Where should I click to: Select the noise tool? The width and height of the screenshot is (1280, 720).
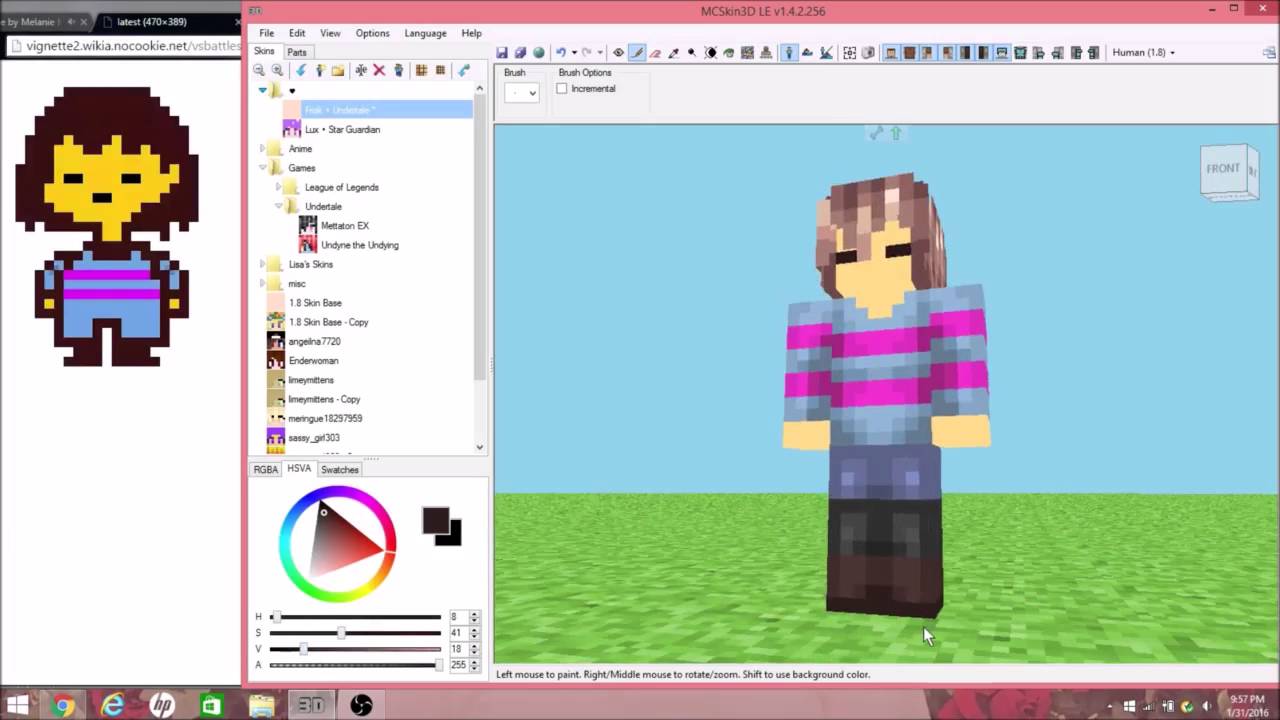748,52
